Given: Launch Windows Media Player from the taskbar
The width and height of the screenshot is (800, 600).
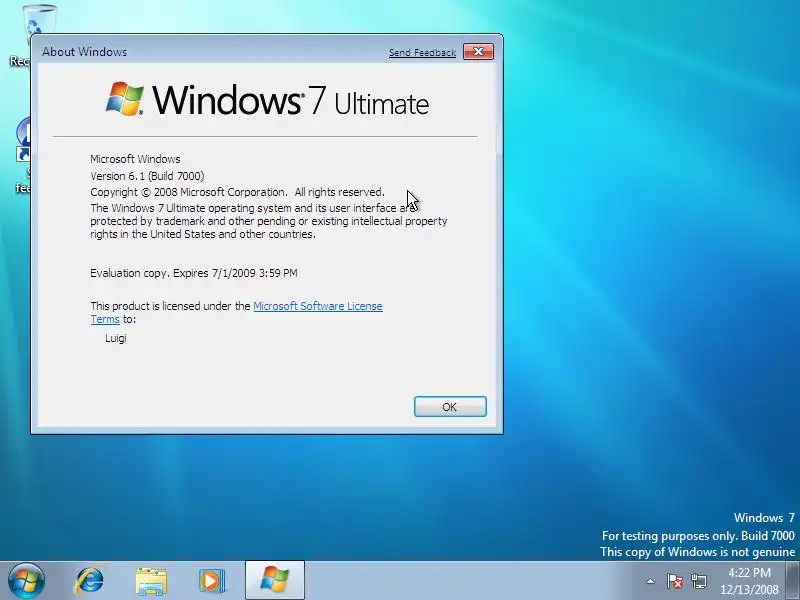Looking at the screenshot, I should 212,581.
